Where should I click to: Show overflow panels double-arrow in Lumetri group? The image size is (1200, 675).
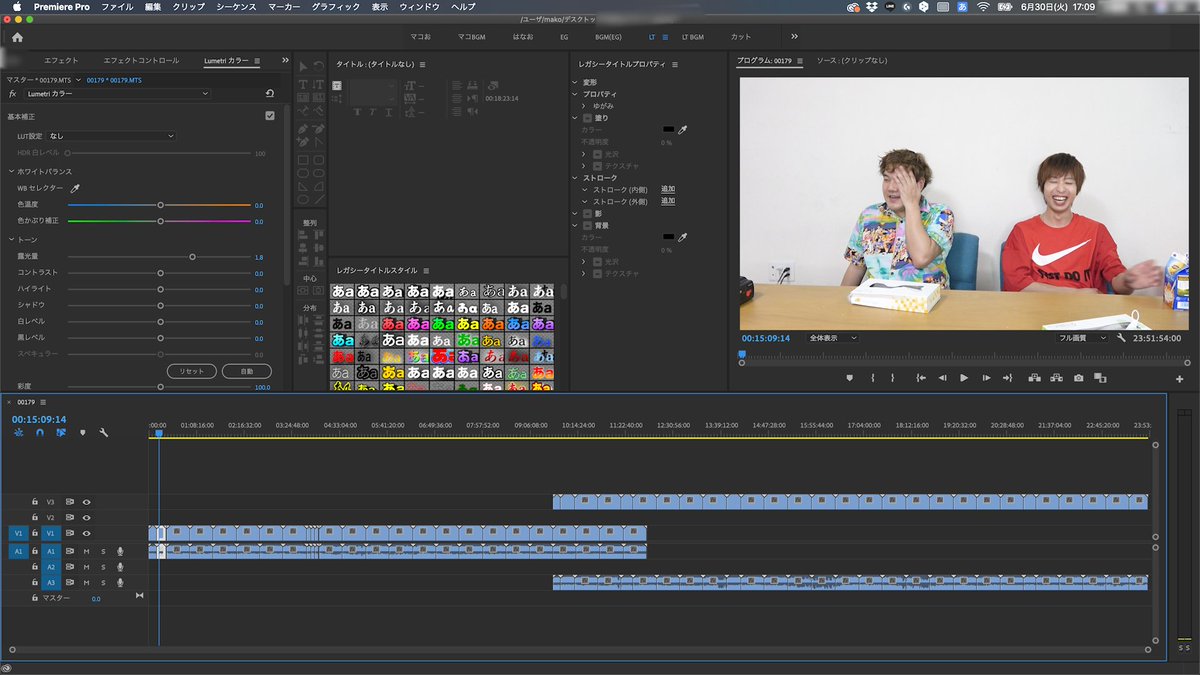285,61
